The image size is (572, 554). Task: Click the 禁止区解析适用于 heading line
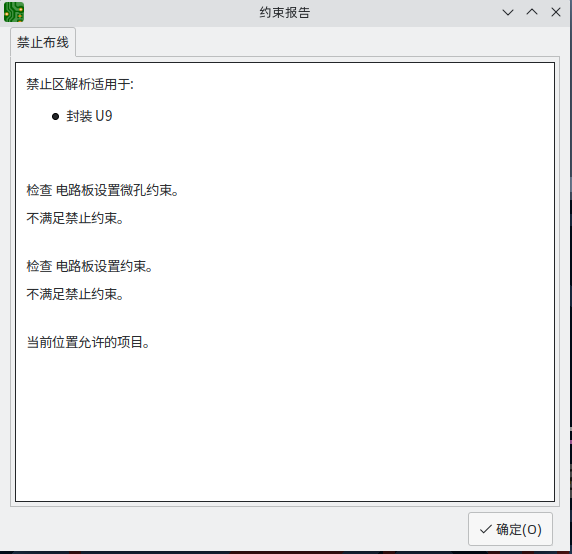pos(80,85)
